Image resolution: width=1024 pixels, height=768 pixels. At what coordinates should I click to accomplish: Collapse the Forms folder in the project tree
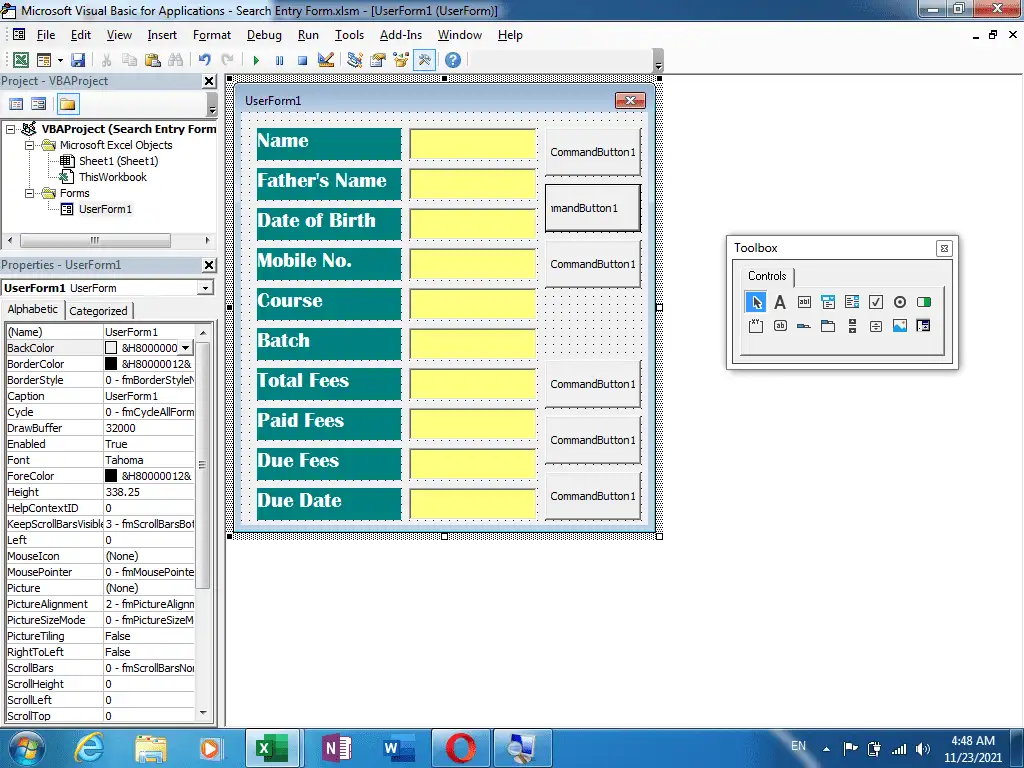click(x=29, y=193)
